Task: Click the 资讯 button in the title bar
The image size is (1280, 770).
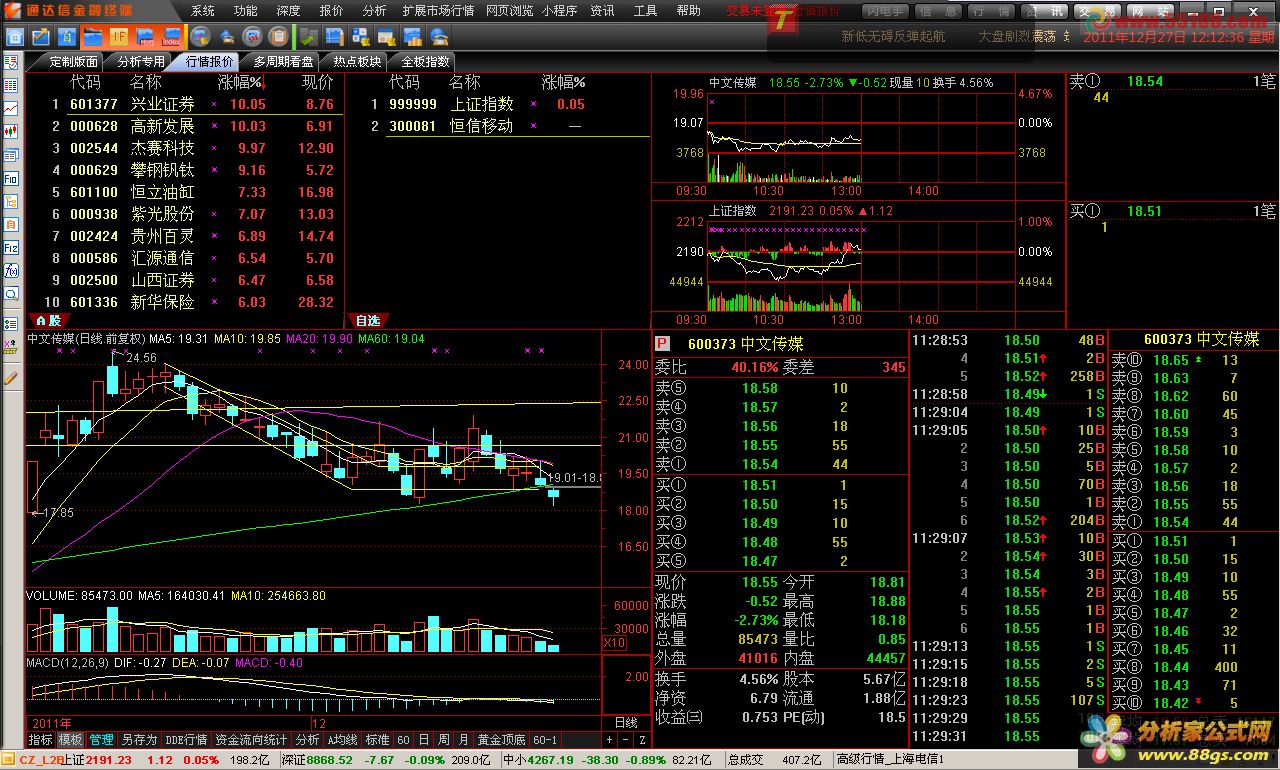Action: (1047, 11)
